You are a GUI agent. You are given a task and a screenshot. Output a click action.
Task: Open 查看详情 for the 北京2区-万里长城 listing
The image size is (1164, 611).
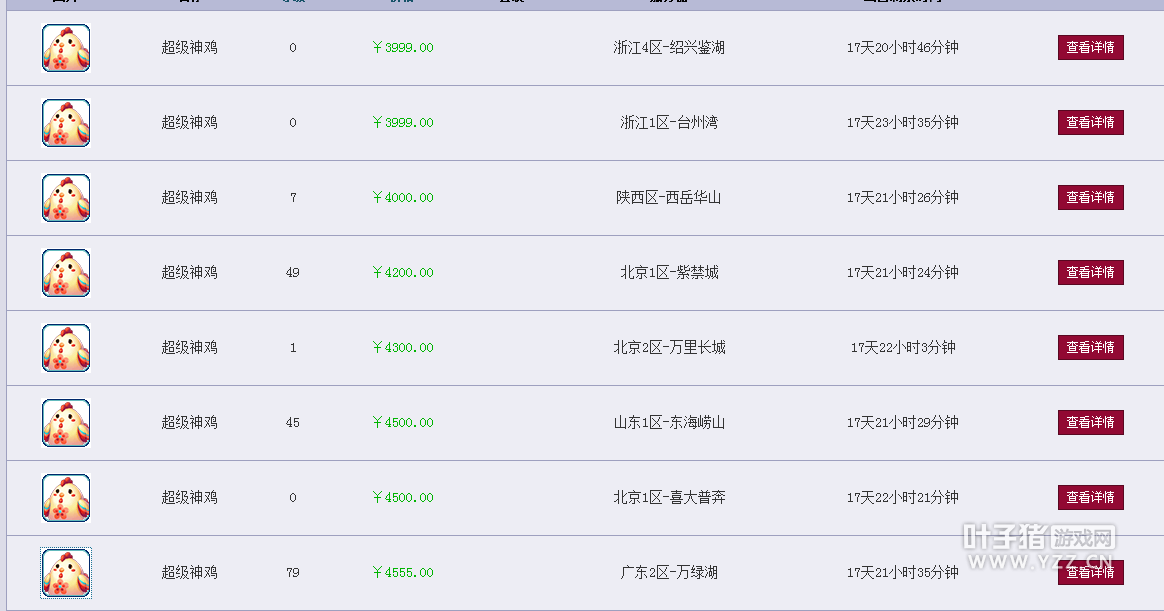(1091, 347)
